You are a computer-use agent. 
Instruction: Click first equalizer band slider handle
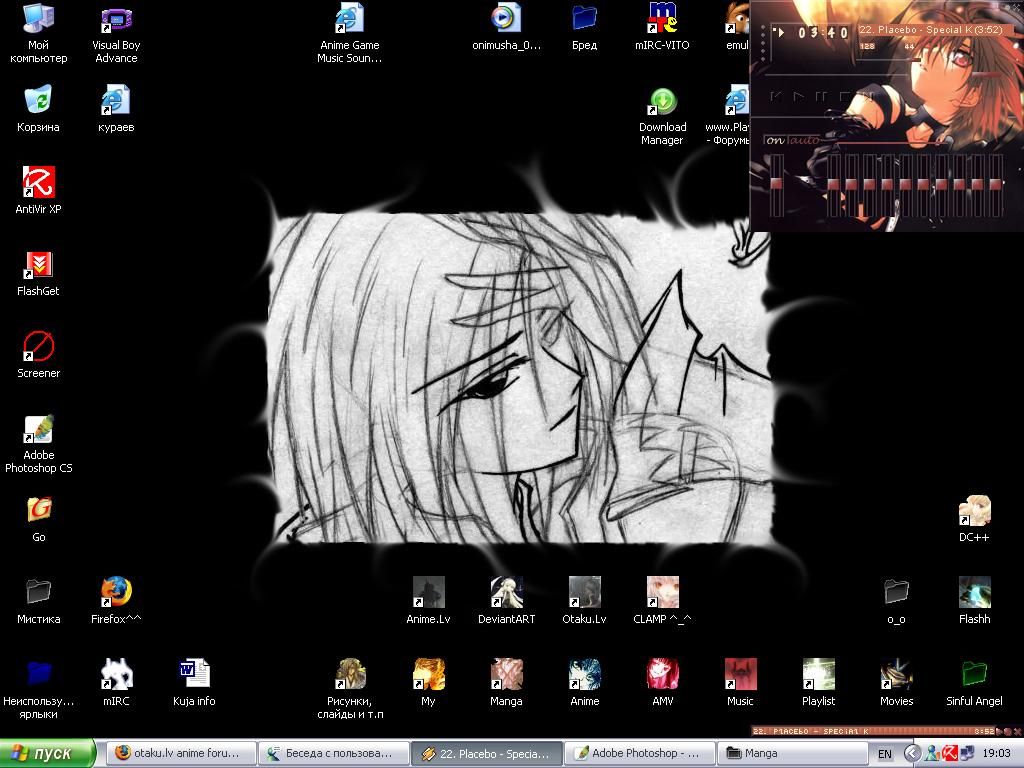(x=833, y=184)
